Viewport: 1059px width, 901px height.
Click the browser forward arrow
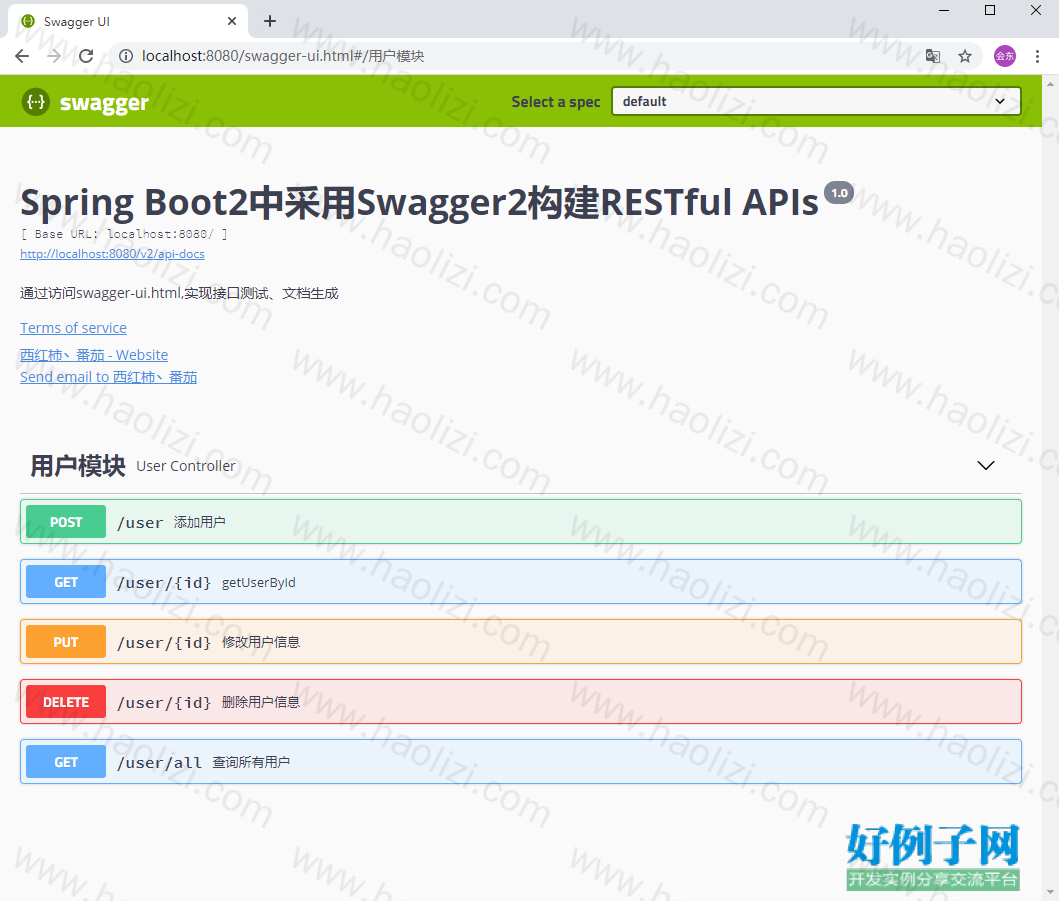coord(54,56)
